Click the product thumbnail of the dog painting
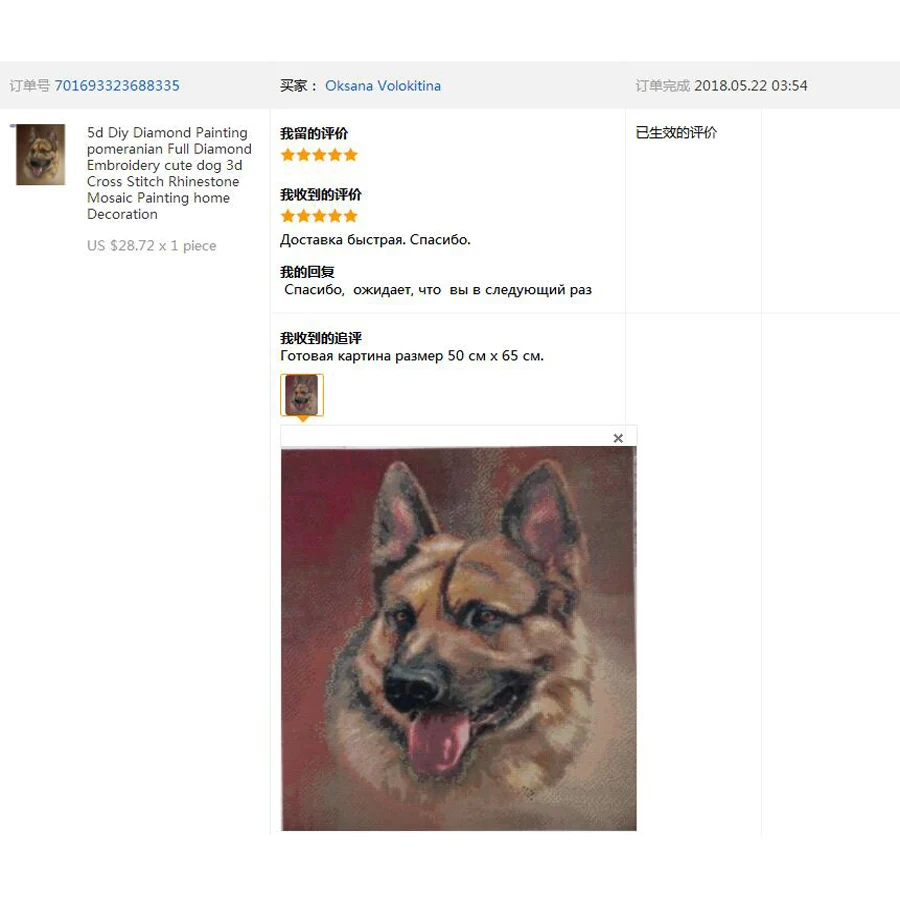Image resolution: width=900 pixels, height=900 pixels. [x=40, y=154]
